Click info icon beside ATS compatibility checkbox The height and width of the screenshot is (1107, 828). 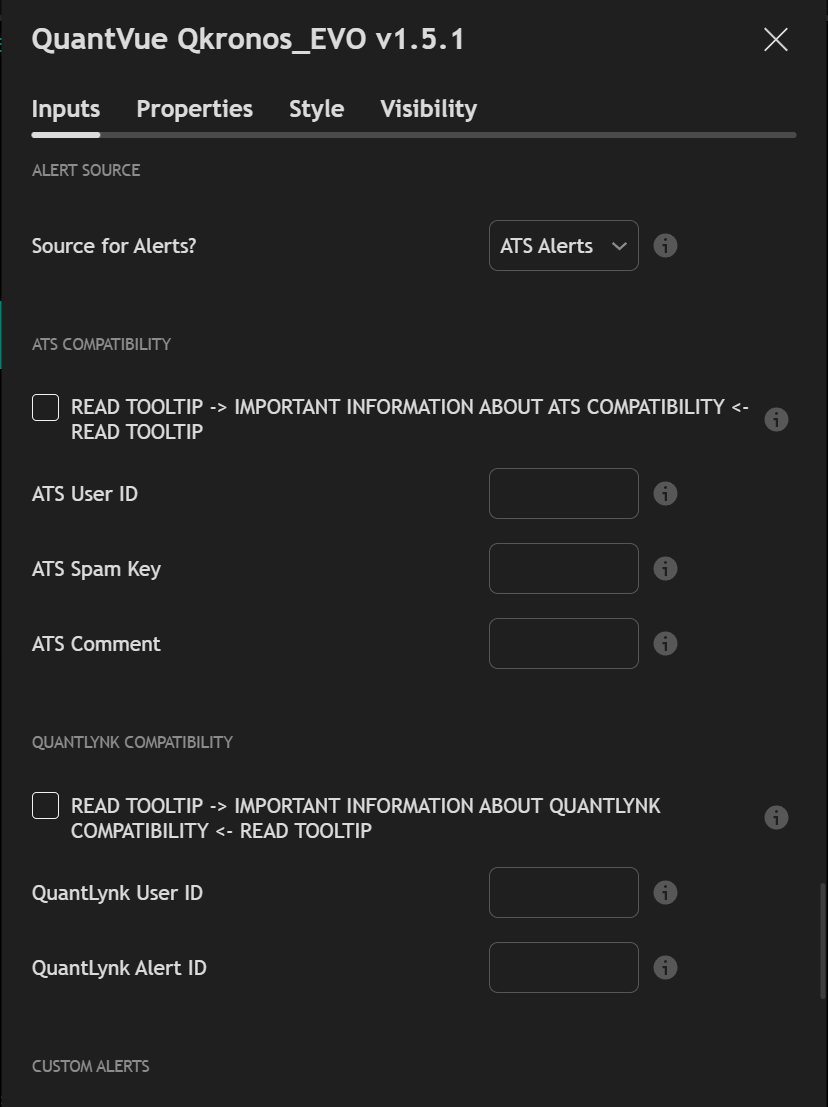tap(776, 419)
